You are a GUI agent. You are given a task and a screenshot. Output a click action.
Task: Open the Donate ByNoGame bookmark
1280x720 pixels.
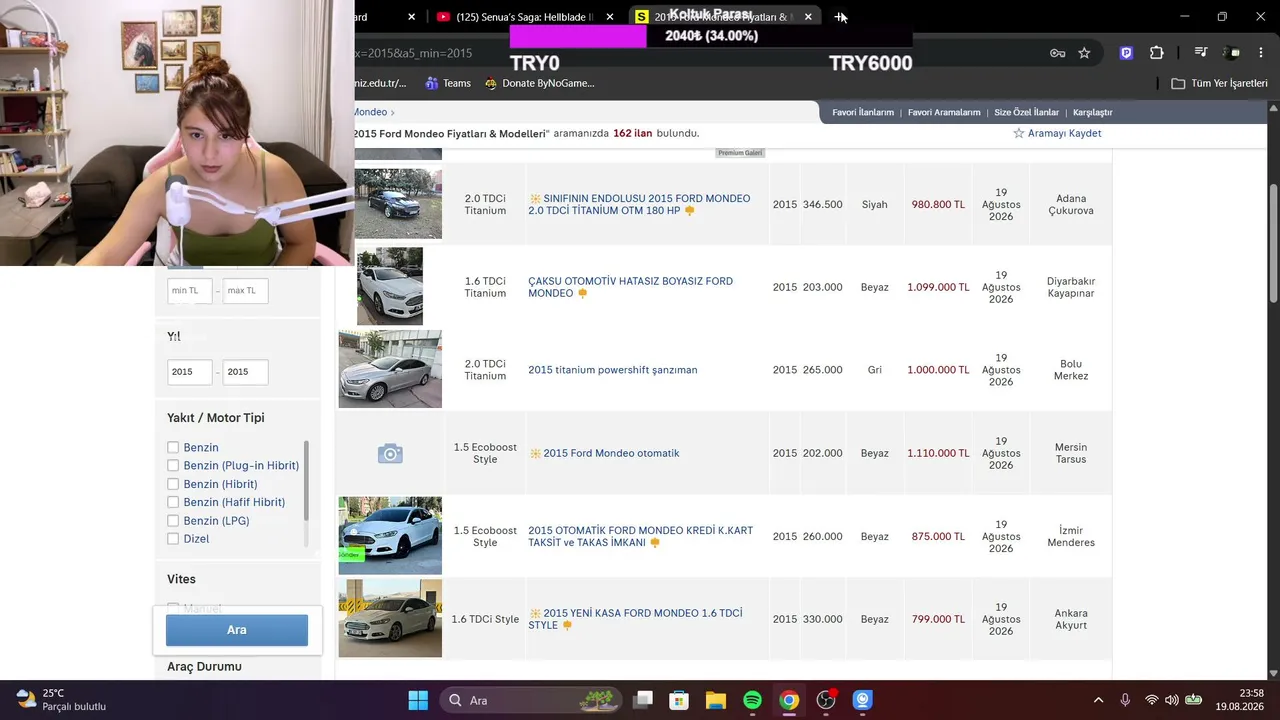point(539,83)
